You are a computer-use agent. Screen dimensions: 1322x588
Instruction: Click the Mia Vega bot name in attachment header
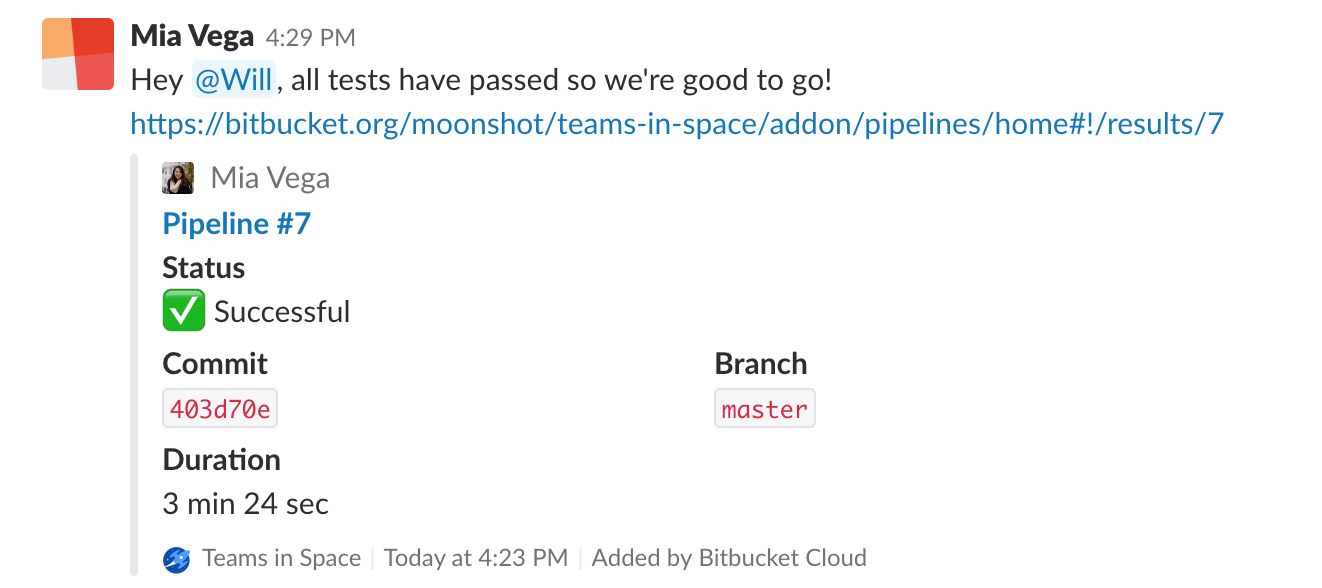click(270, 177)
